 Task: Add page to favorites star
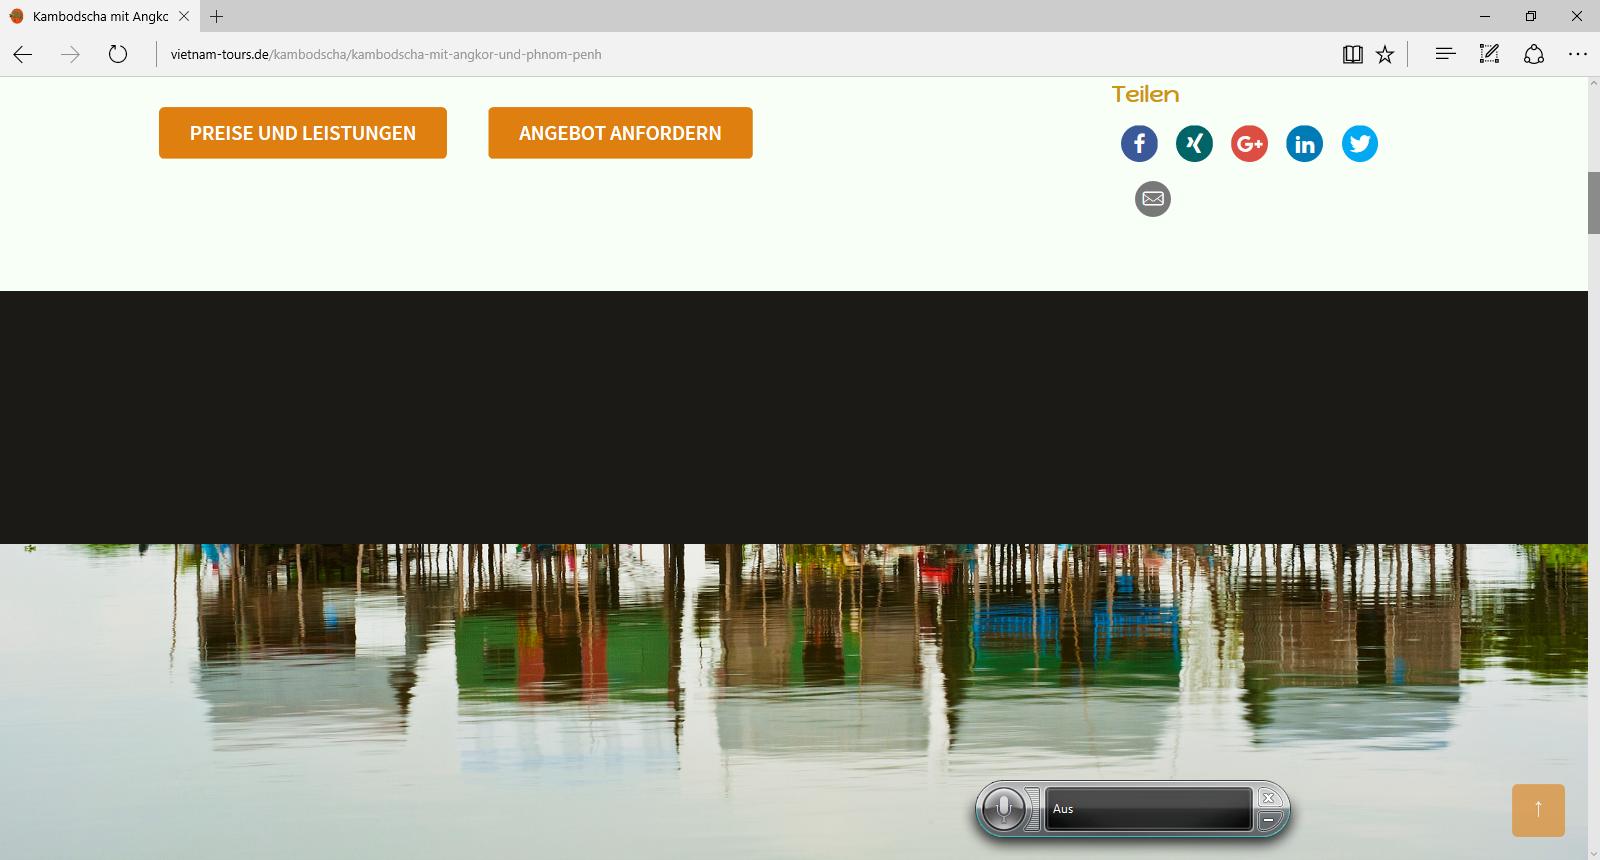pos(1385,55)
